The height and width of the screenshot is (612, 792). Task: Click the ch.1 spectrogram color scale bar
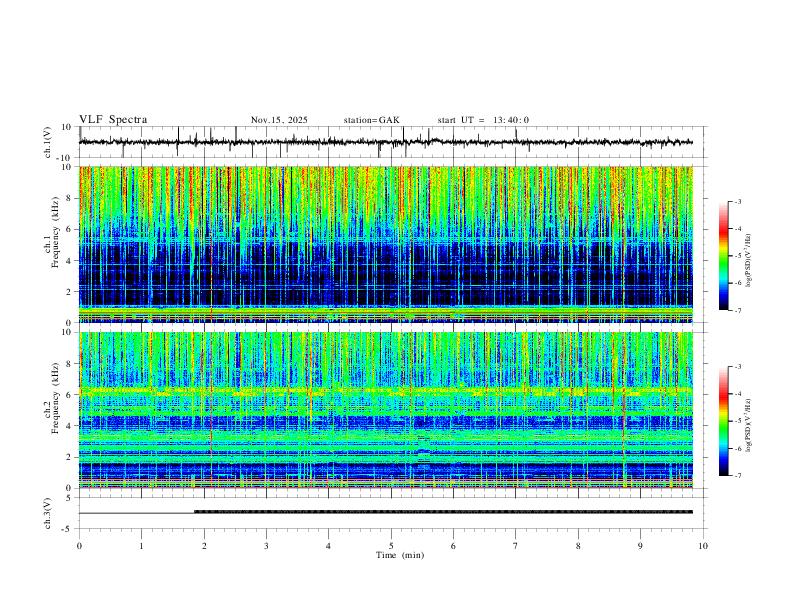point(724,256)
